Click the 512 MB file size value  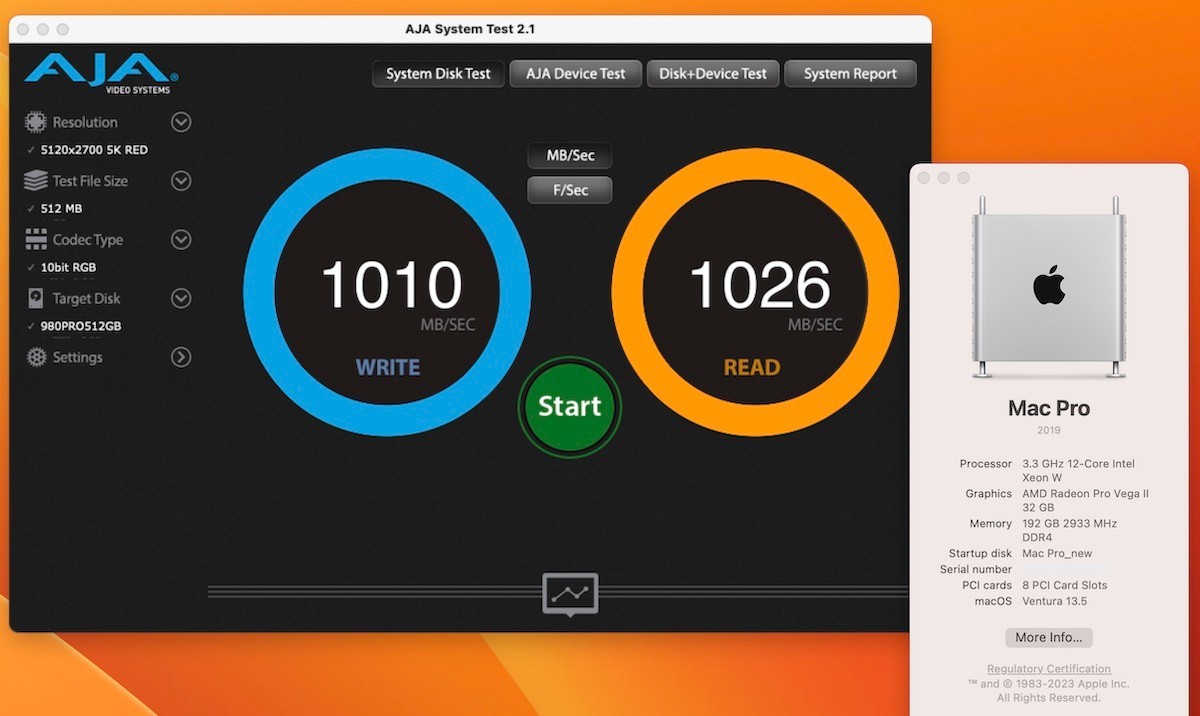(61, 209)
